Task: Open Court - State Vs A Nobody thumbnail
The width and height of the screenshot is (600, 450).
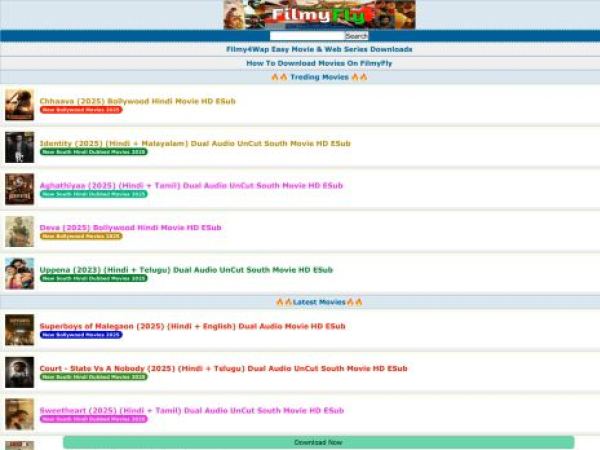Action: 20,372
